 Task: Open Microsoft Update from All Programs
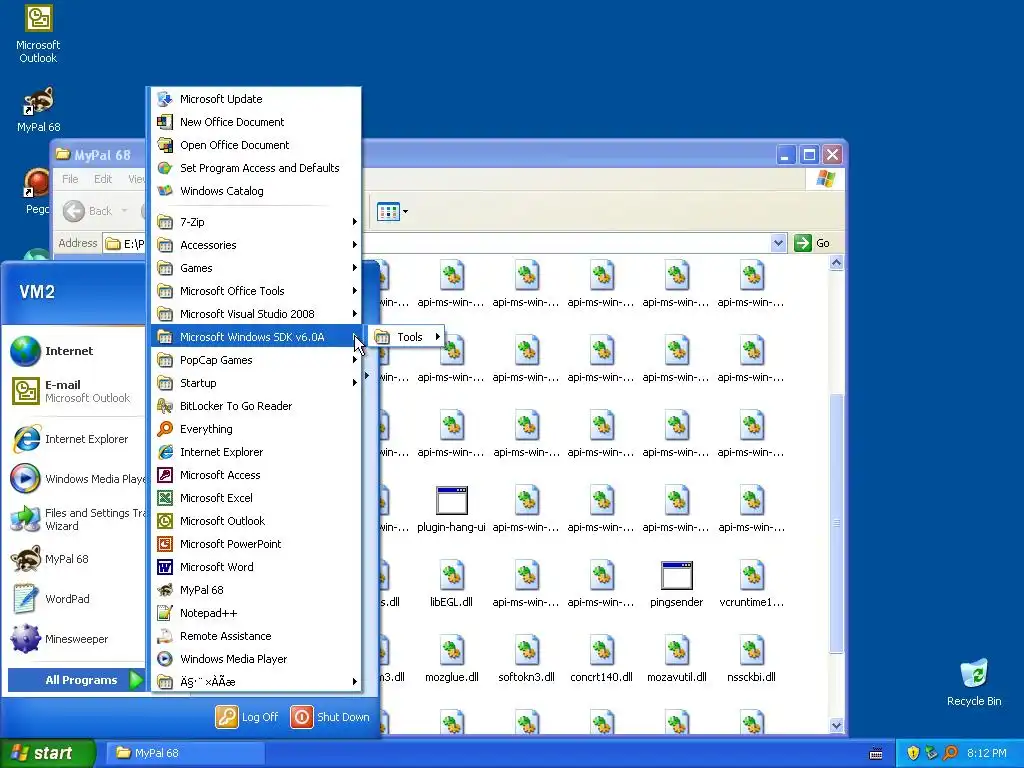tap(256, 99)
